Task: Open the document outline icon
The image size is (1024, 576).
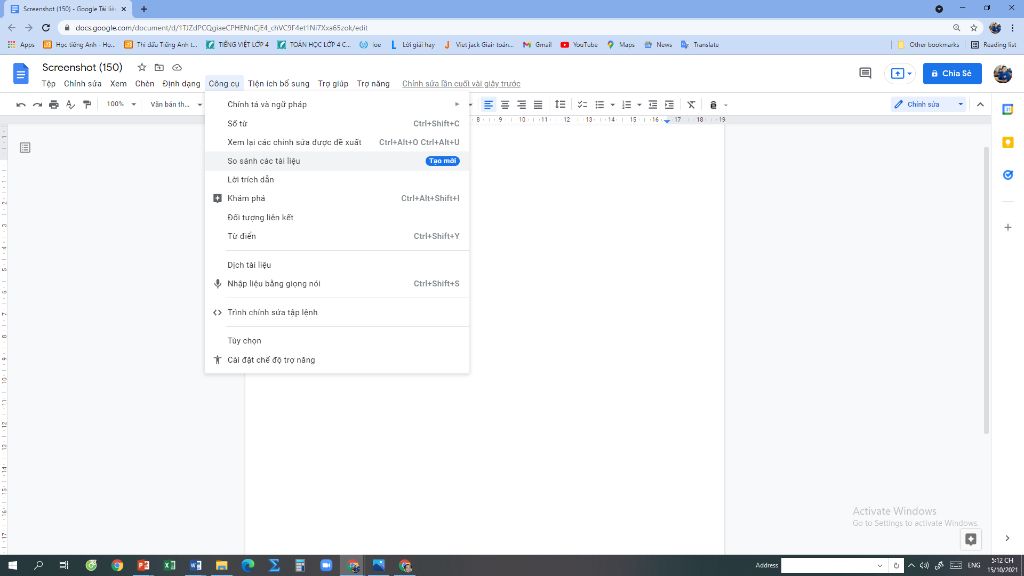Action: point(25,148)
